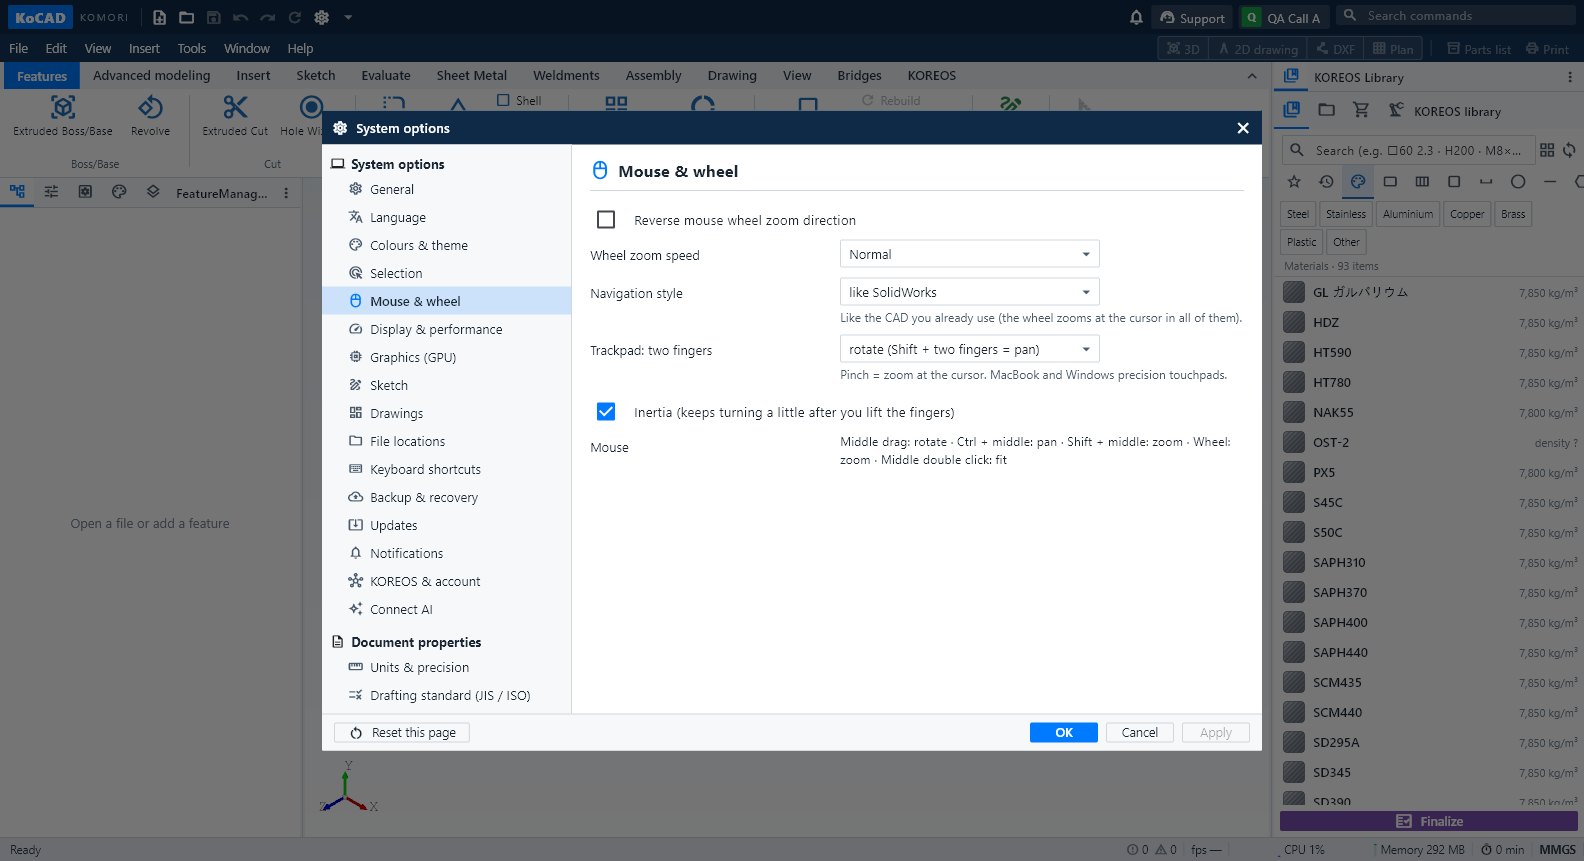Select the SCM435 material row
This screenshot has width=1584, height=861.
point(1430,682)
